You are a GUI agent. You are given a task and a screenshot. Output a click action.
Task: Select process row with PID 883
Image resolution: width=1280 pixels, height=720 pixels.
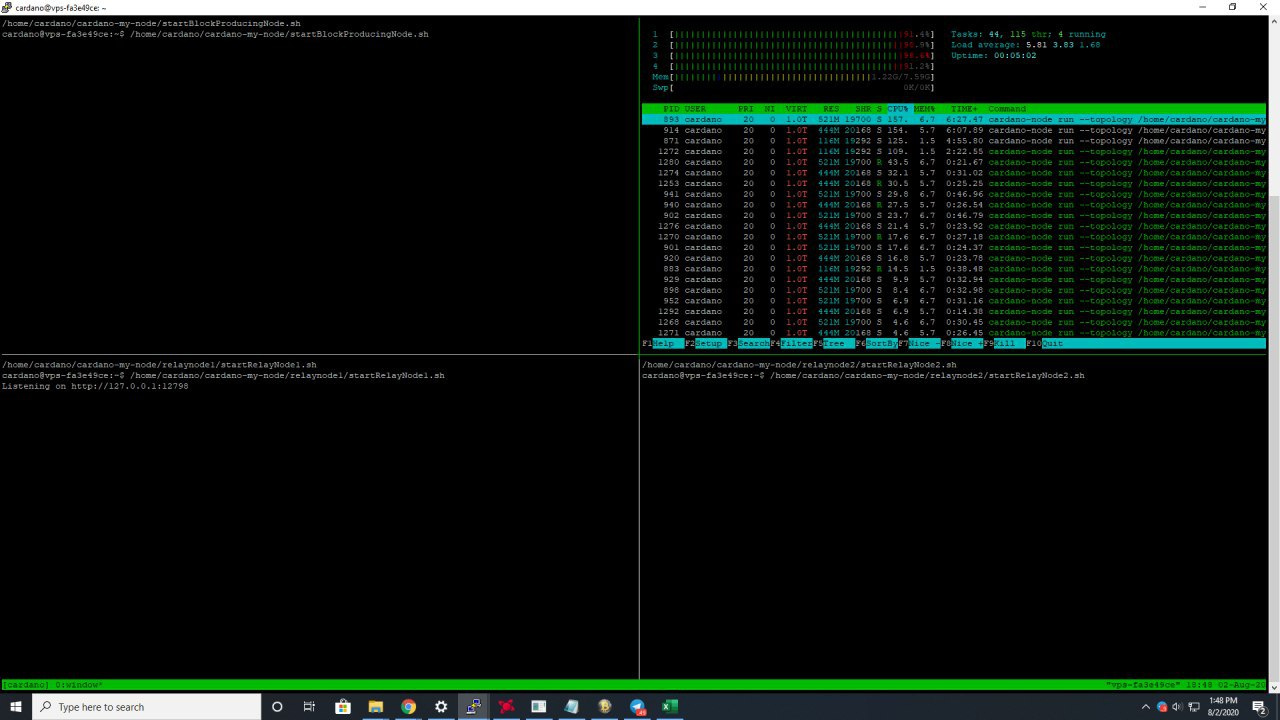pyautogui.click(x=954, y=269)
